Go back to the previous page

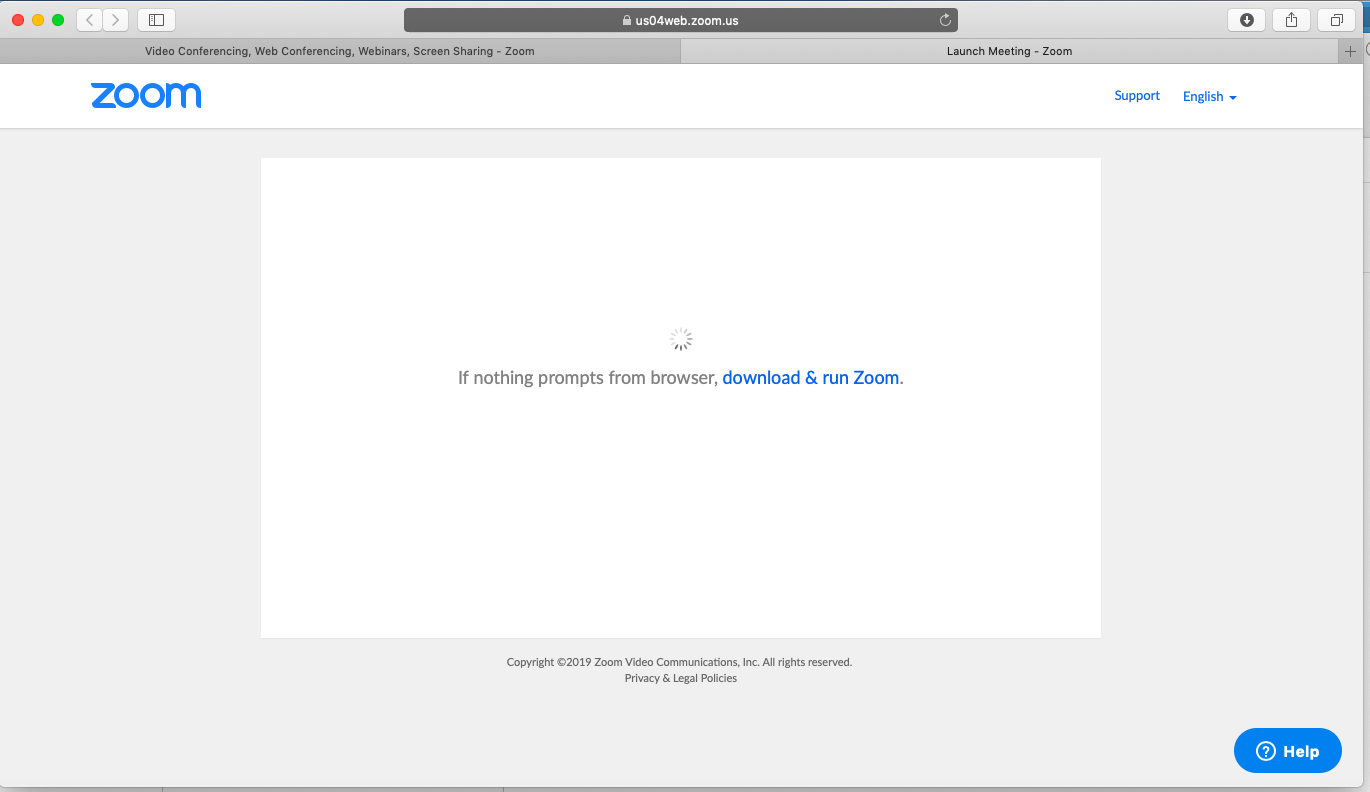90,20
